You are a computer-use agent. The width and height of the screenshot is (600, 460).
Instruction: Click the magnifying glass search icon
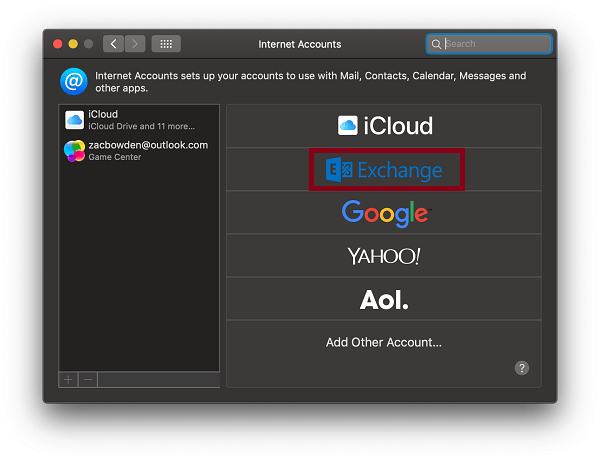(x=436, y=44)
